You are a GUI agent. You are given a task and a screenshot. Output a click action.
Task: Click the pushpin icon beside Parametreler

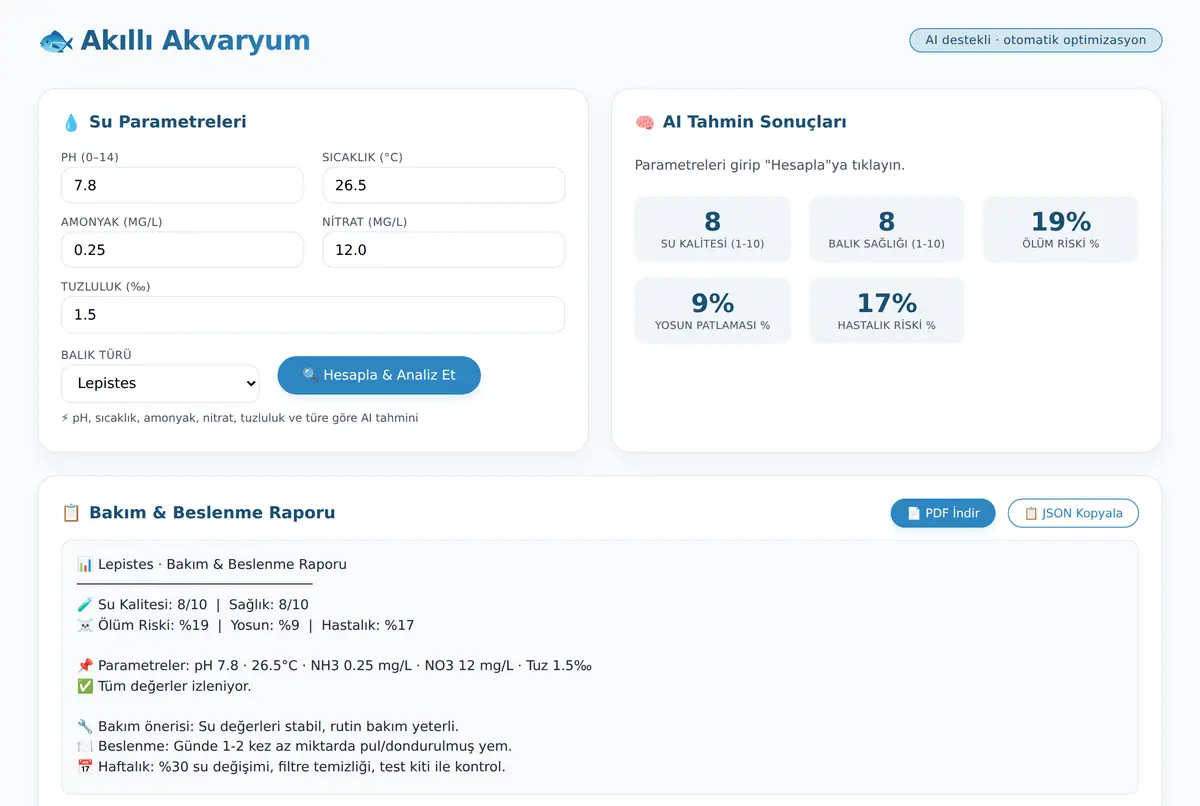pyautogui.click(x=85, y=665)
